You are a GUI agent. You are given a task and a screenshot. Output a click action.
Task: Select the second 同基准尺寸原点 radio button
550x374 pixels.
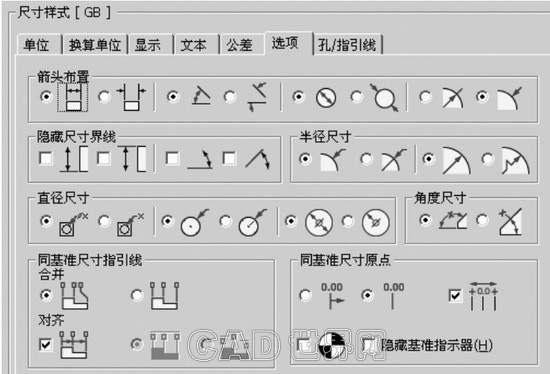pyautogui.click(x=367, y=295)
